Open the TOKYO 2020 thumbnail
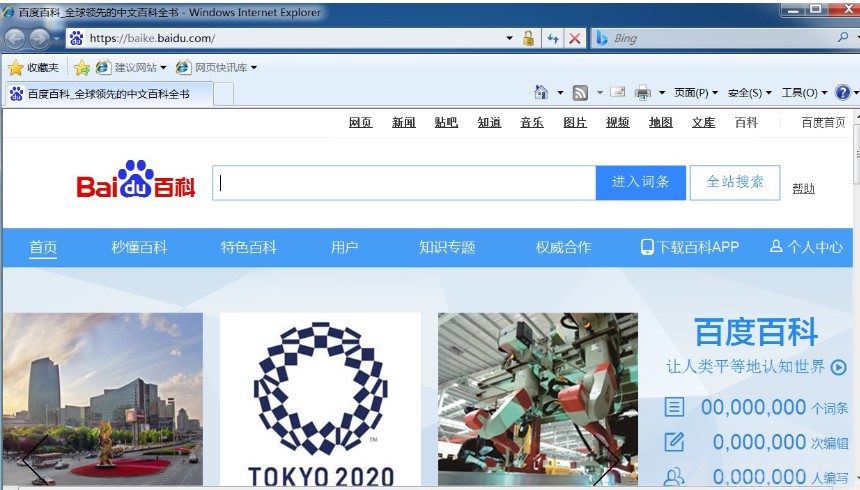This screenshot has height=490, width=860. [x=320, y=399]
